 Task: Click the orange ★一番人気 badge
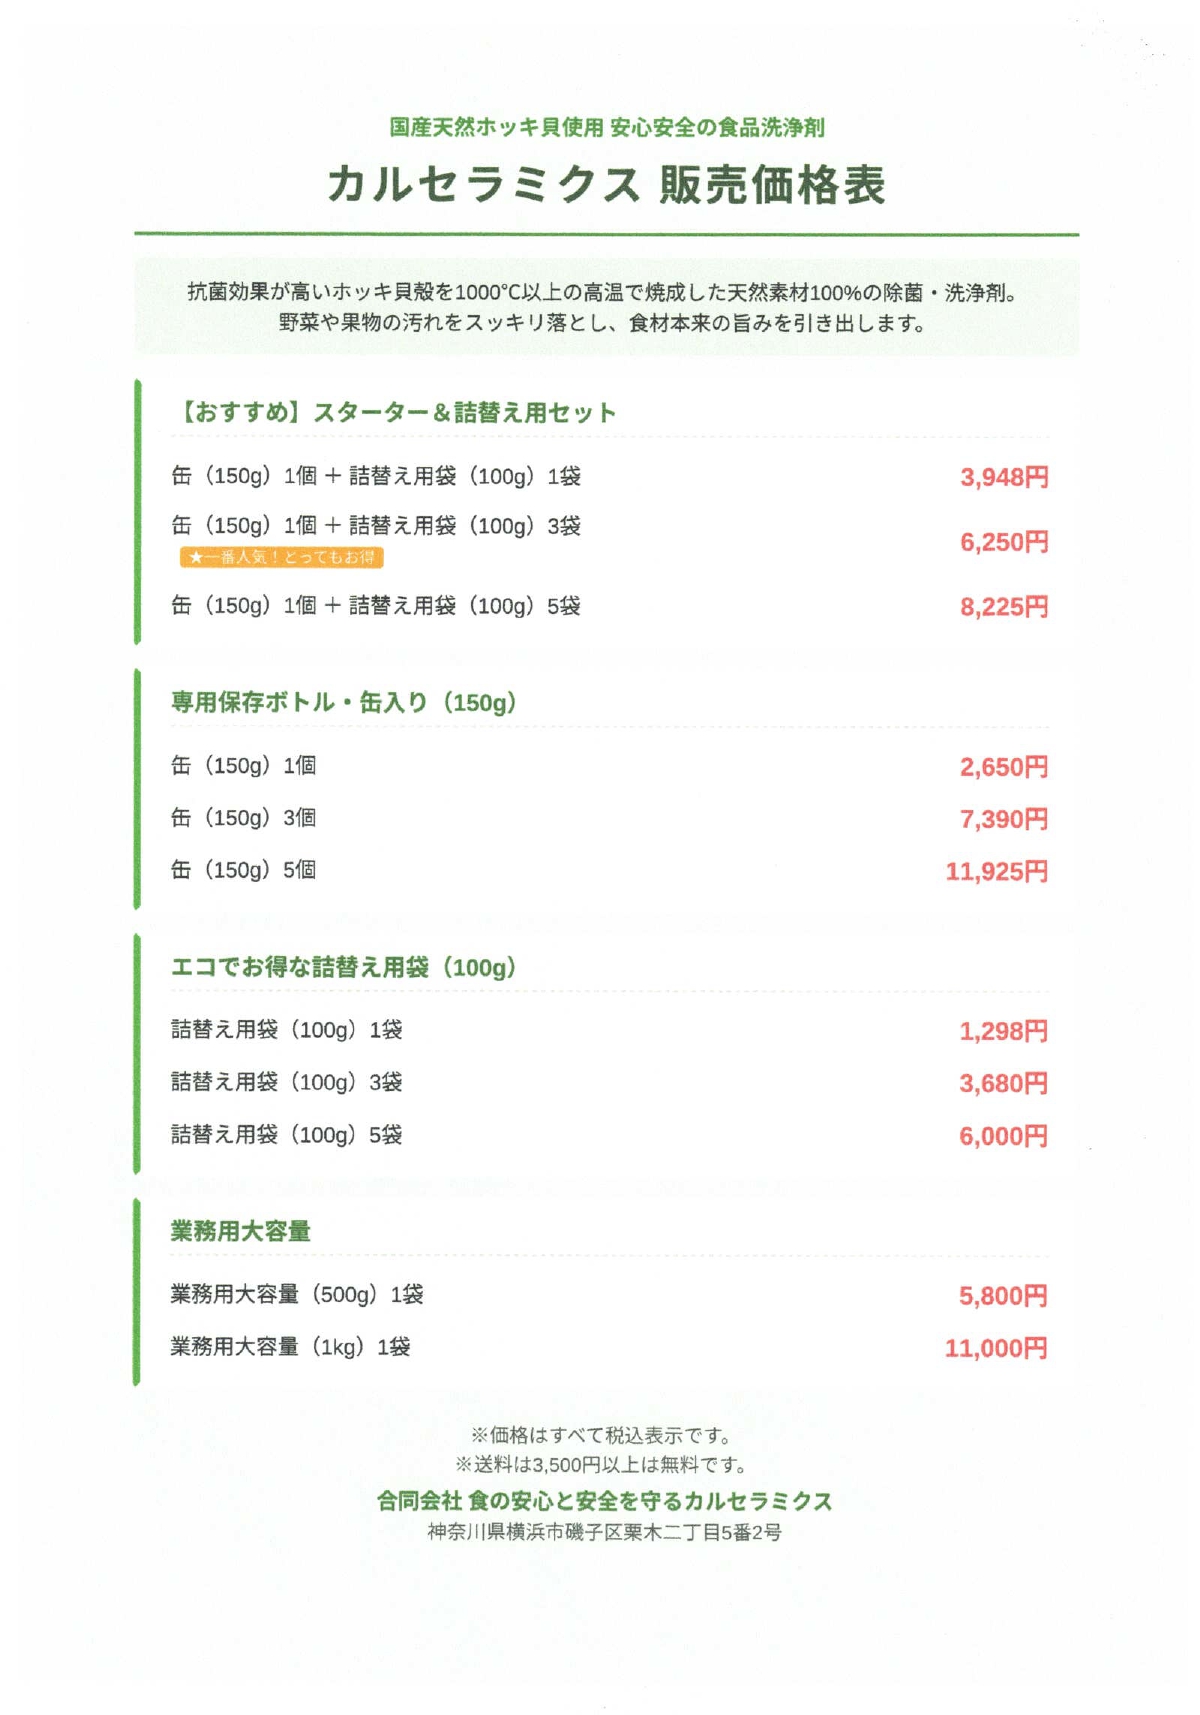pos(282,557)
